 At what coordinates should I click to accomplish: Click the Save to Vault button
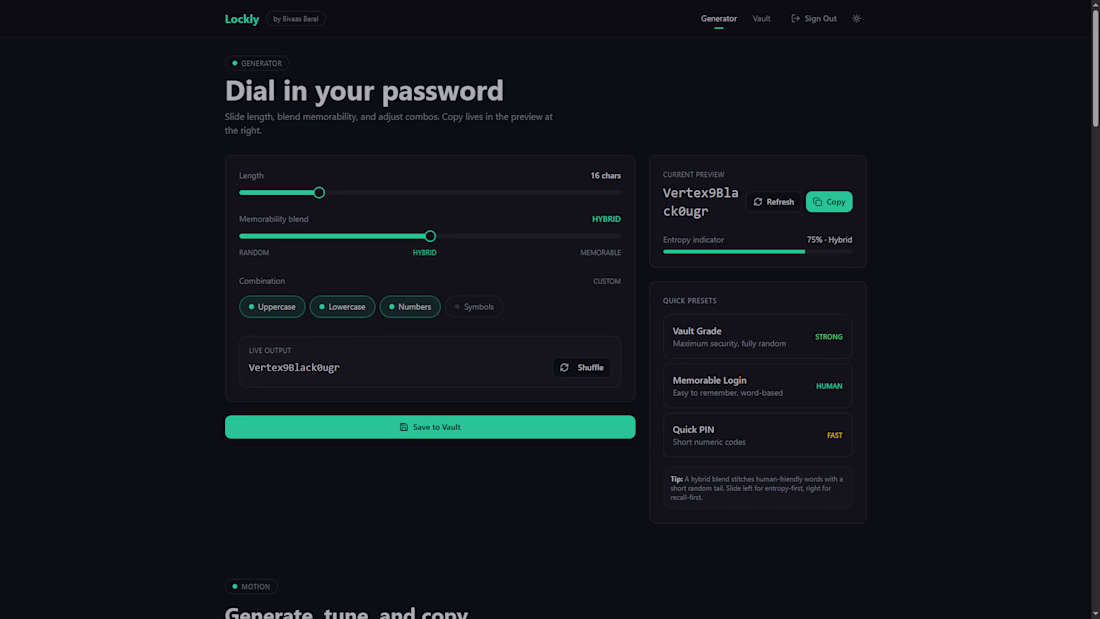click(x=430, y=427)
